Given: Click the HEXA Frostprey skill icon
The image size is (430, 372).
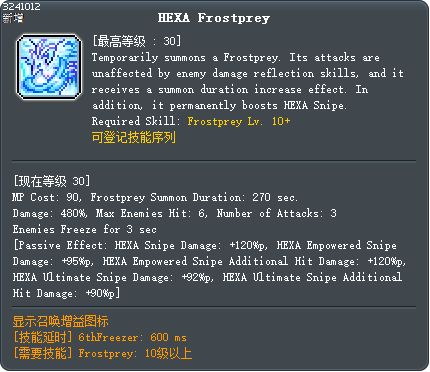Looking at the screenshot, I should coord(49,67).
